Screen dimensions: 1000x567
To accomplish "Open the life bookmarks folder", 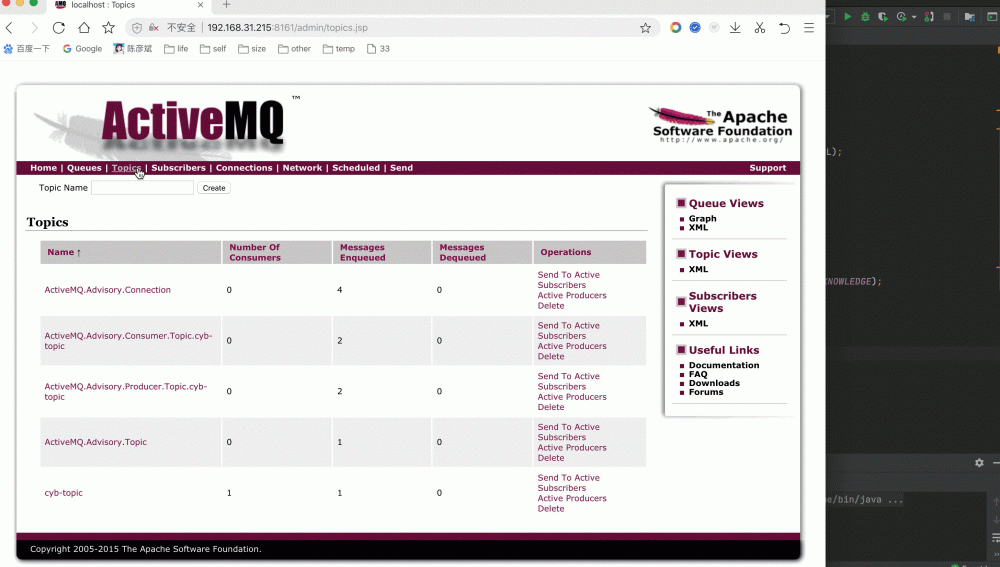I will point(176,48).
